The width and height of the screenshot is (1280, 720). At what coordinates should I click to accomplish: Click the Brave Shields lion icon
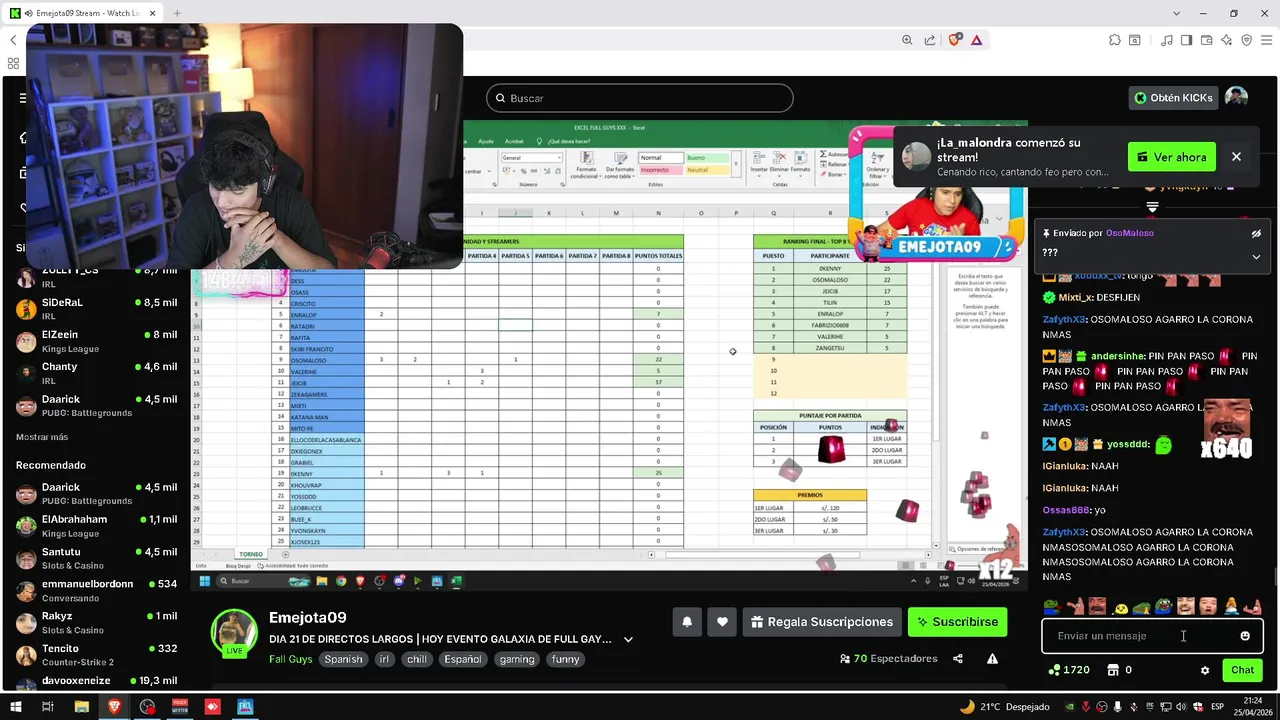click(x=955, y=40)
